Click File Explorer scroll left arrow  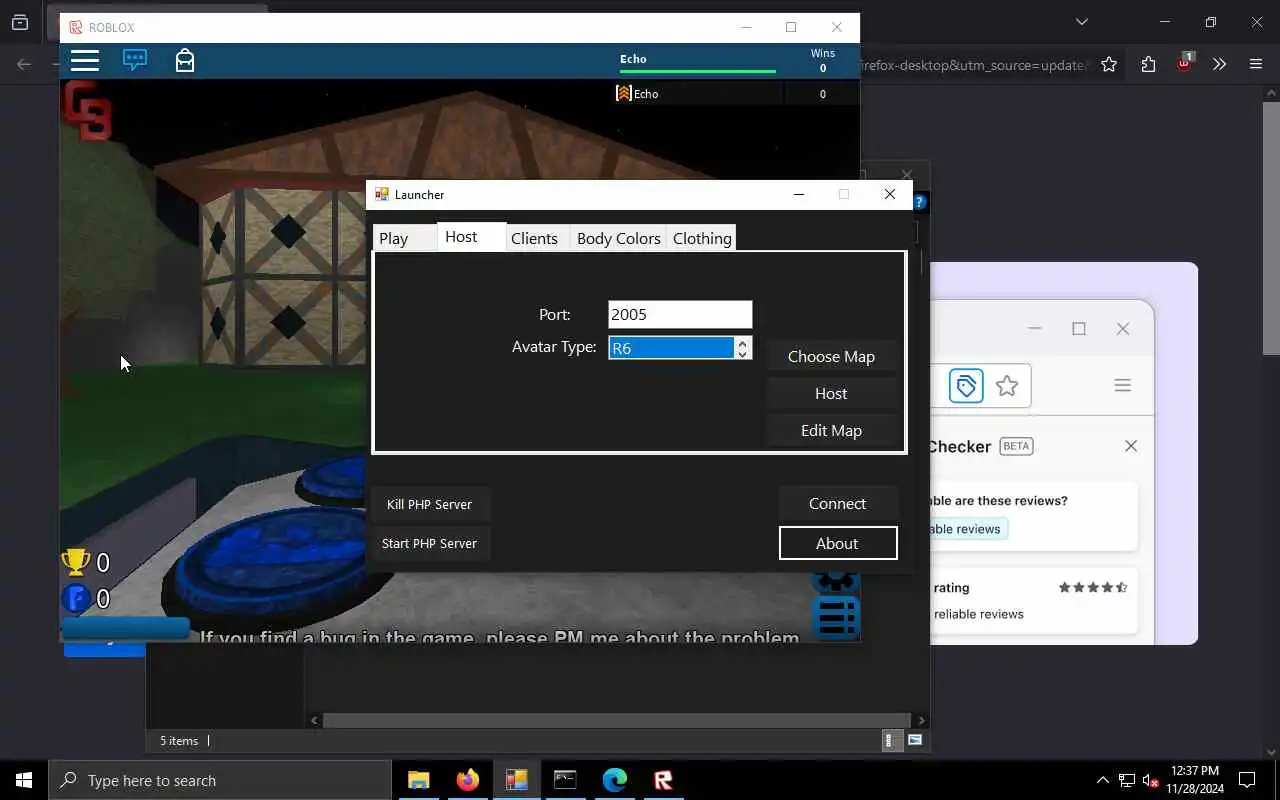click(x=315, y=720)
